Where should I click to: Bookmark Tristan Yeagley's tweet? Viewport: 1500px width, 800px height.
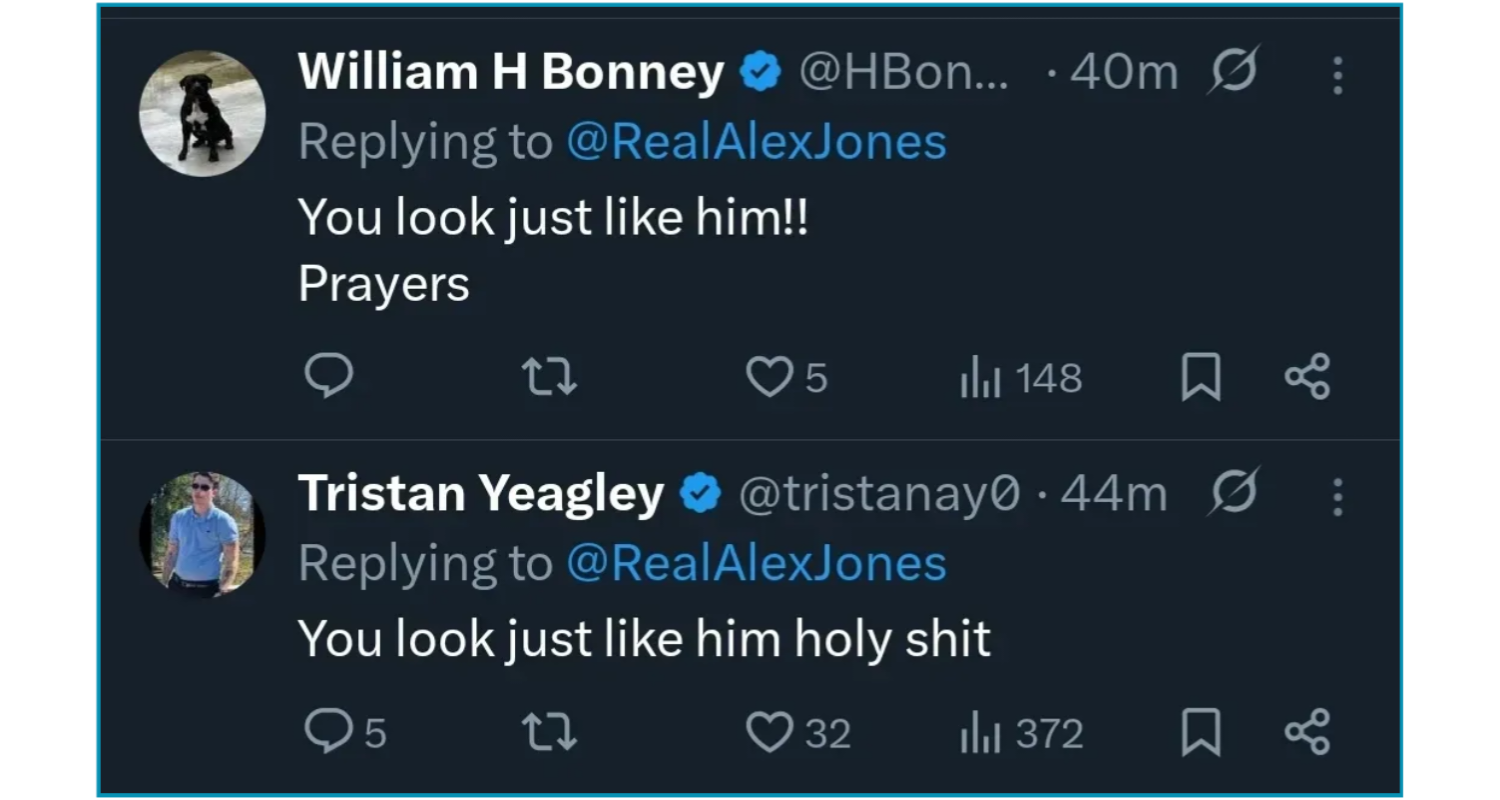pos(1200,732)
